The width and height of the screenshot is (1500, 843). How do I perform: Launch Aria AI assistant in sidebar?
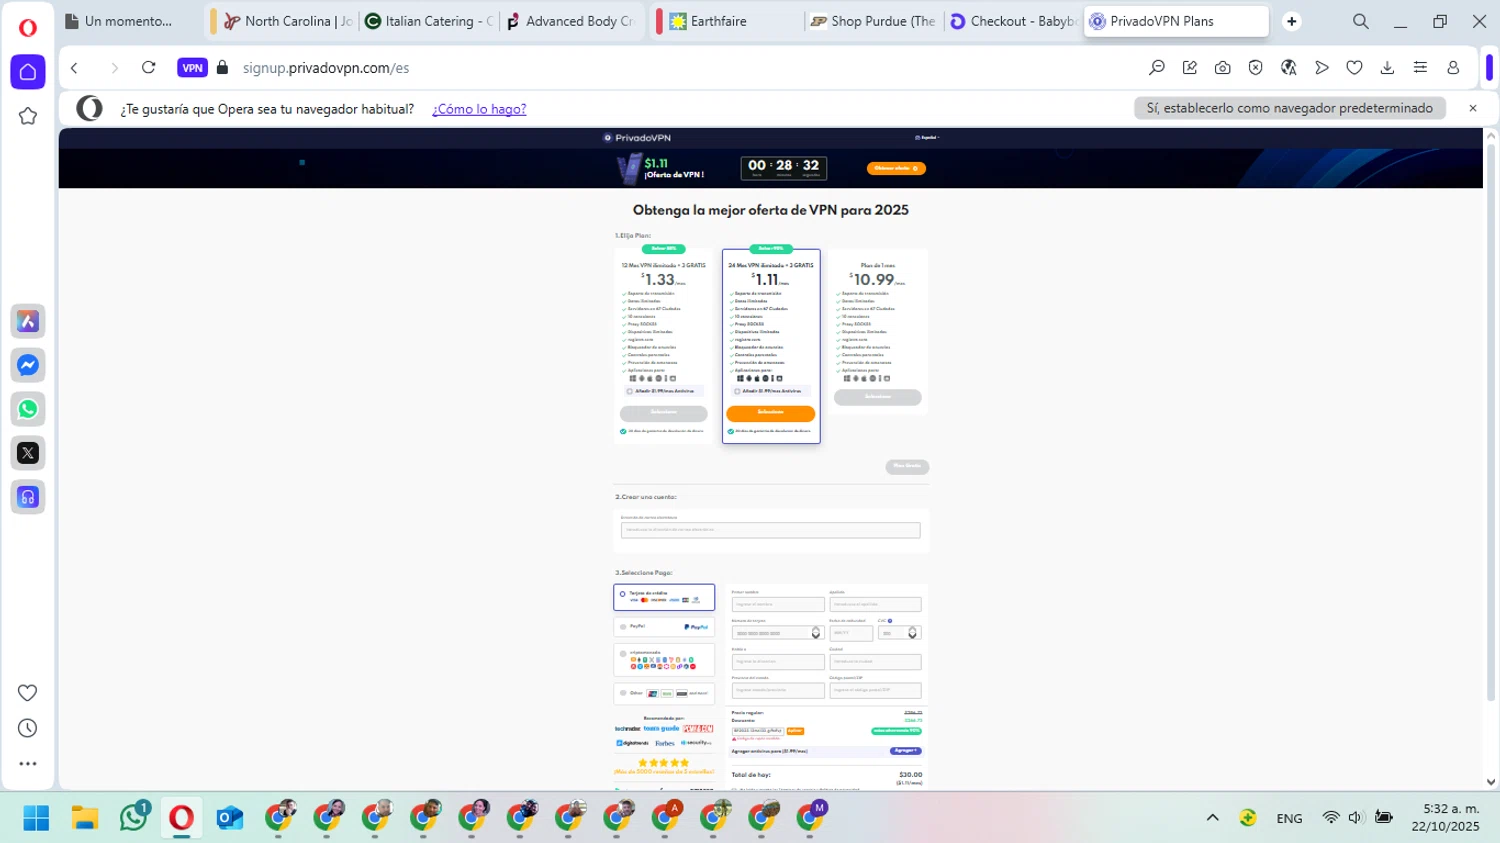tap(28, 321)
